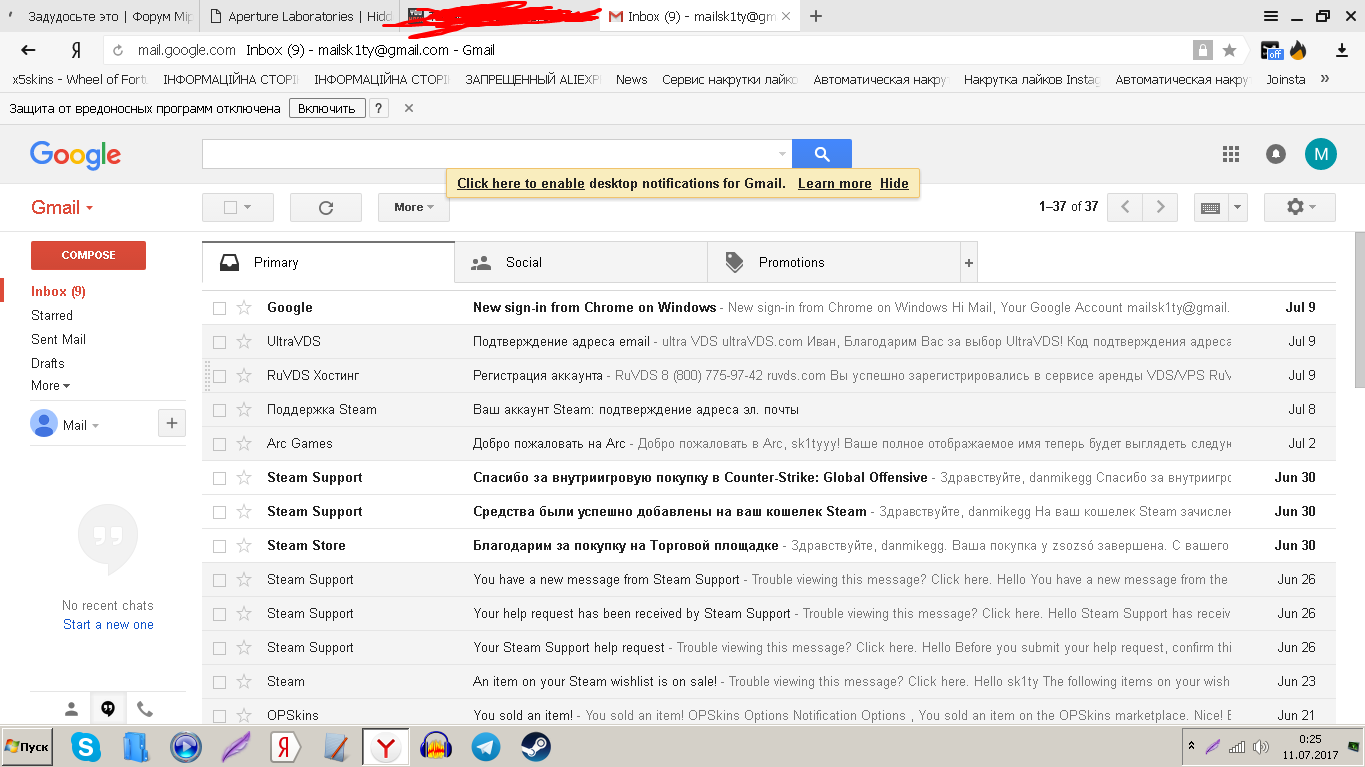Select the UltraVDS email checkbox

coord(220,342)
